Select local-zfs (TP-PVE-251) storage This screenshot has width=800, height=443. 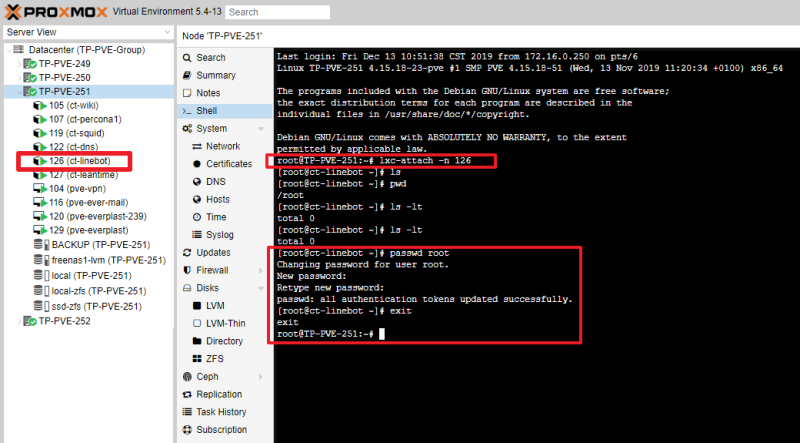point(99,291)
